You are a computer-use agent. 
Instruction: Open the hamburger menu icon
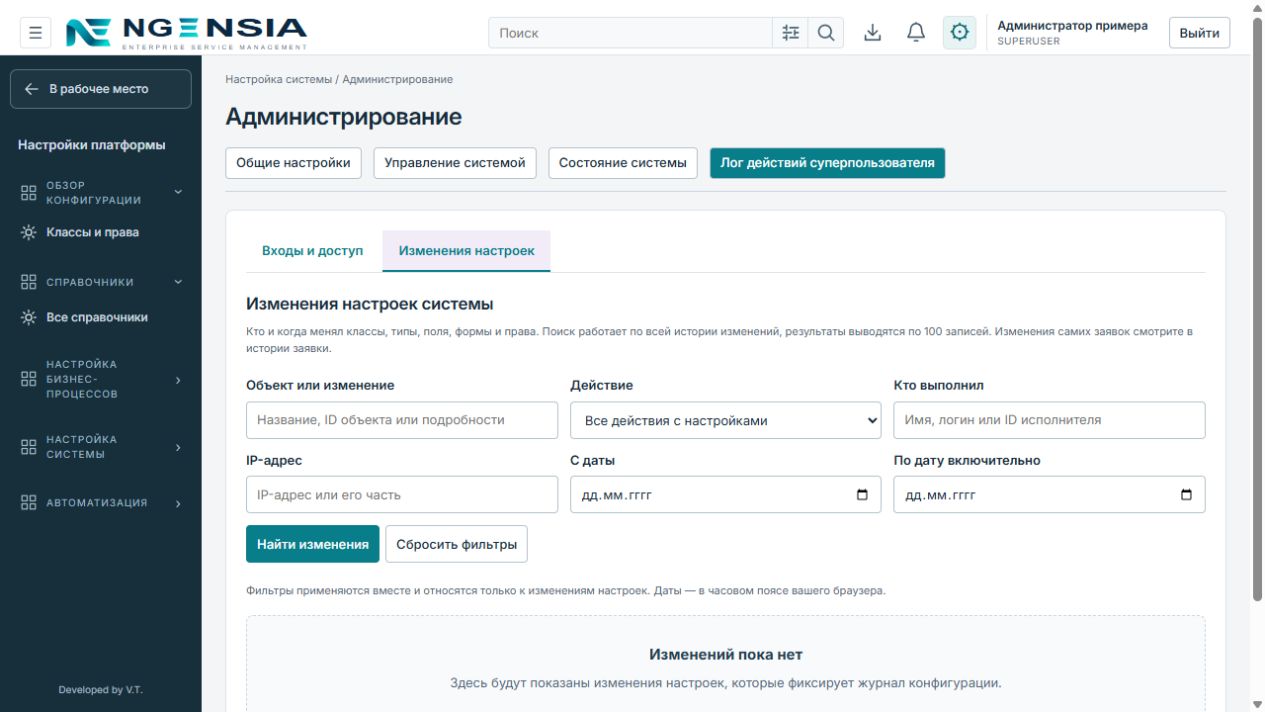point(35,33)
